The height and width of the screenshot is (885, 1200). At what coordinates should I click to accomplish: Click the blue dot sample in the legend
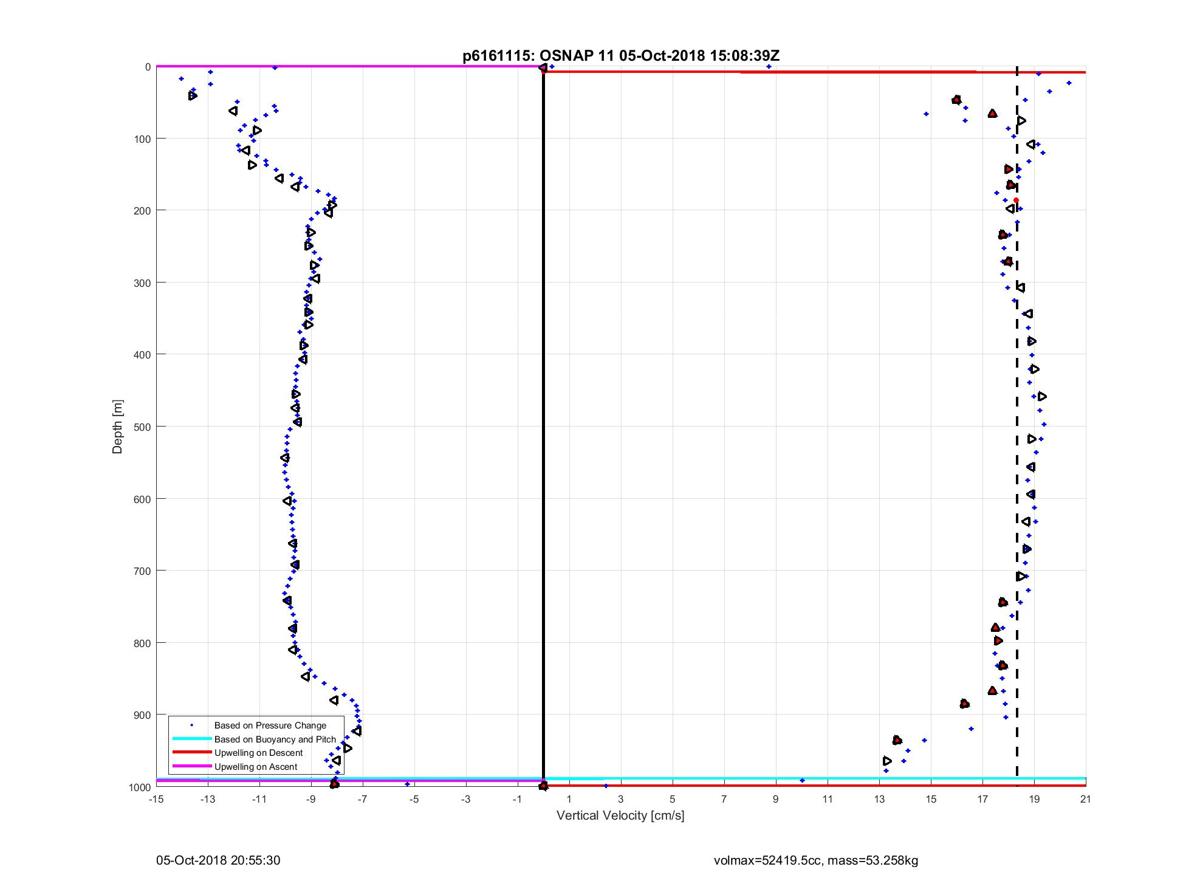190,725
